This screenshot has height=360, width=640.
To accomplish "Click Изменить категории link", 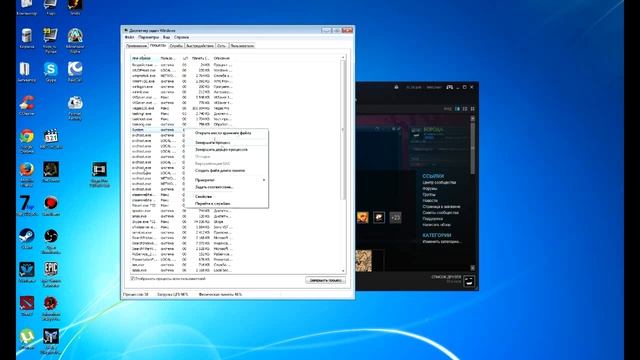I will coord(442,242).
